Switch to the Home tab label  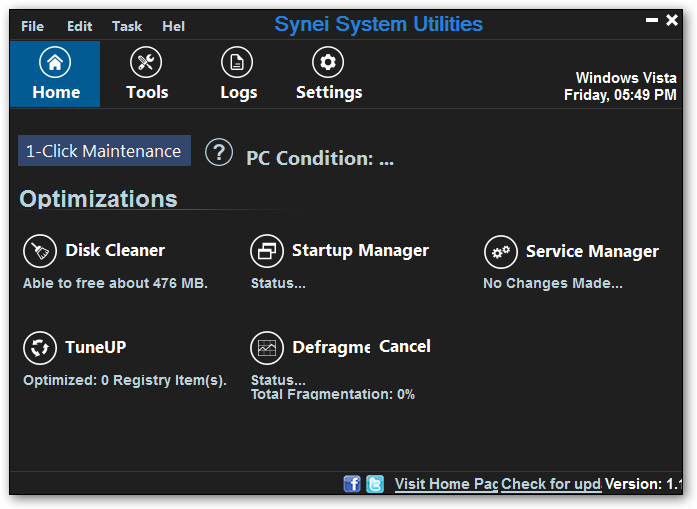(x=56, y=92)
